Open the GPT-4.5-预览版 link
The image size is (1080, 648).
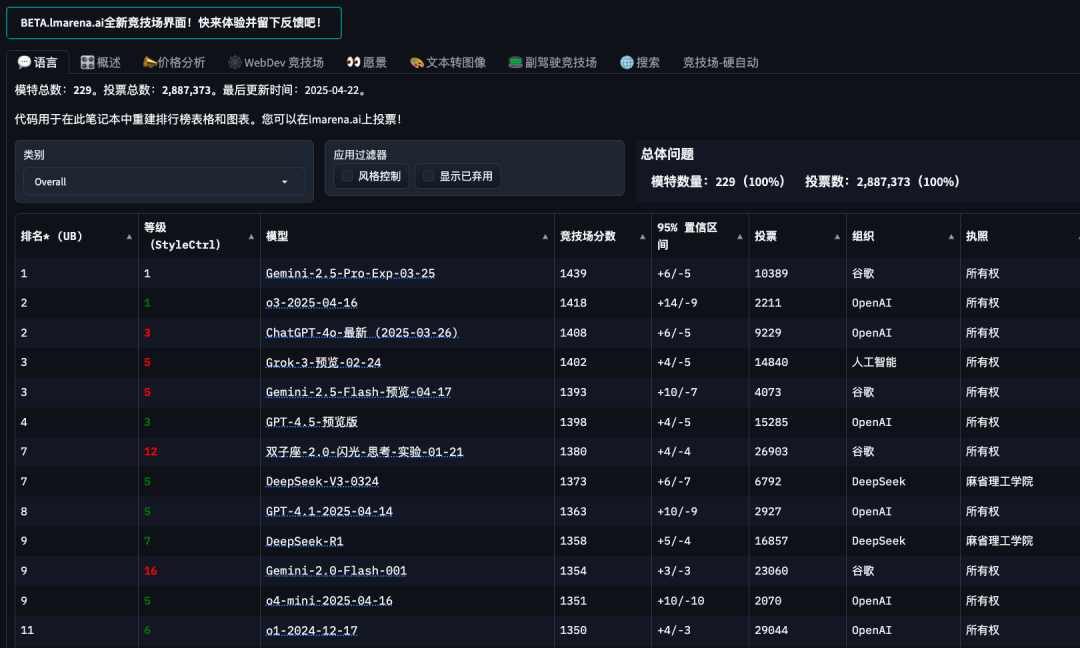point(311,422)
